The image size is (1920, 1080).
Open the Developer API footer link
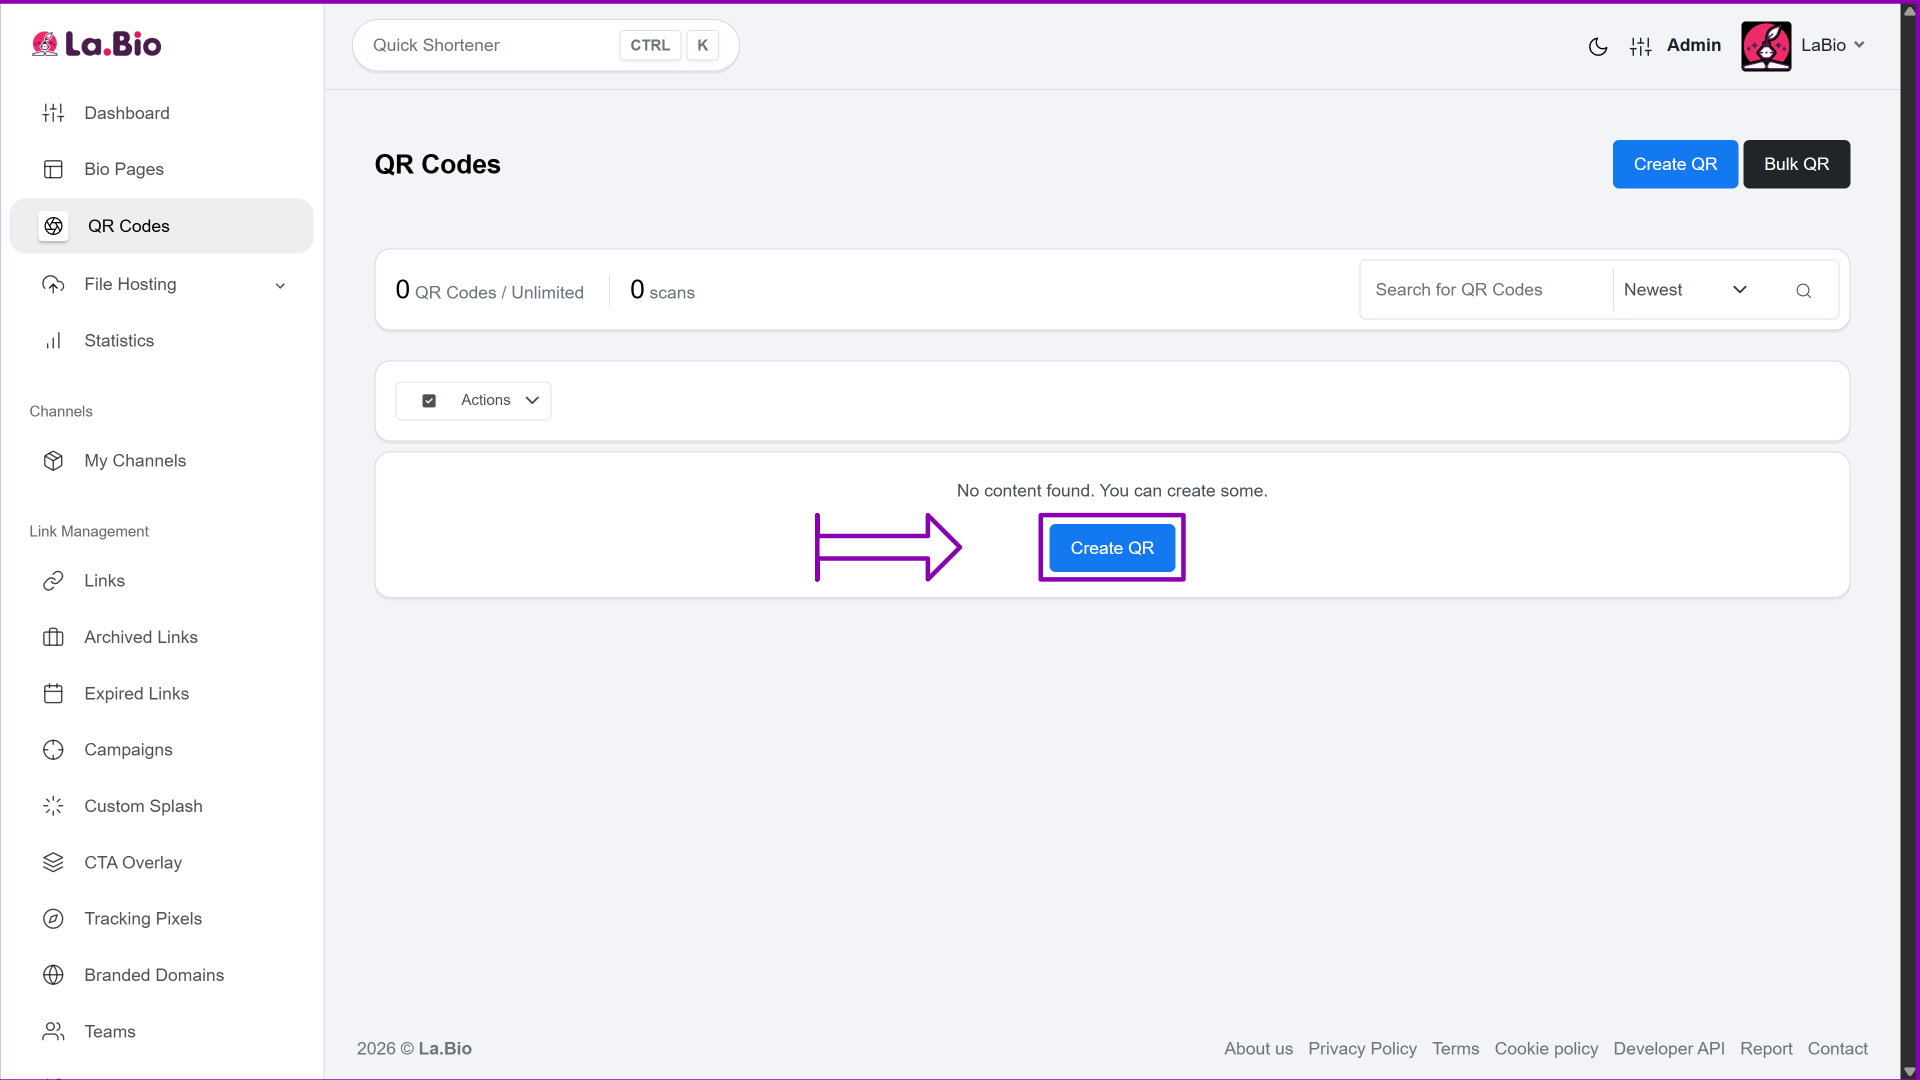click(x=1668, y=1048)
